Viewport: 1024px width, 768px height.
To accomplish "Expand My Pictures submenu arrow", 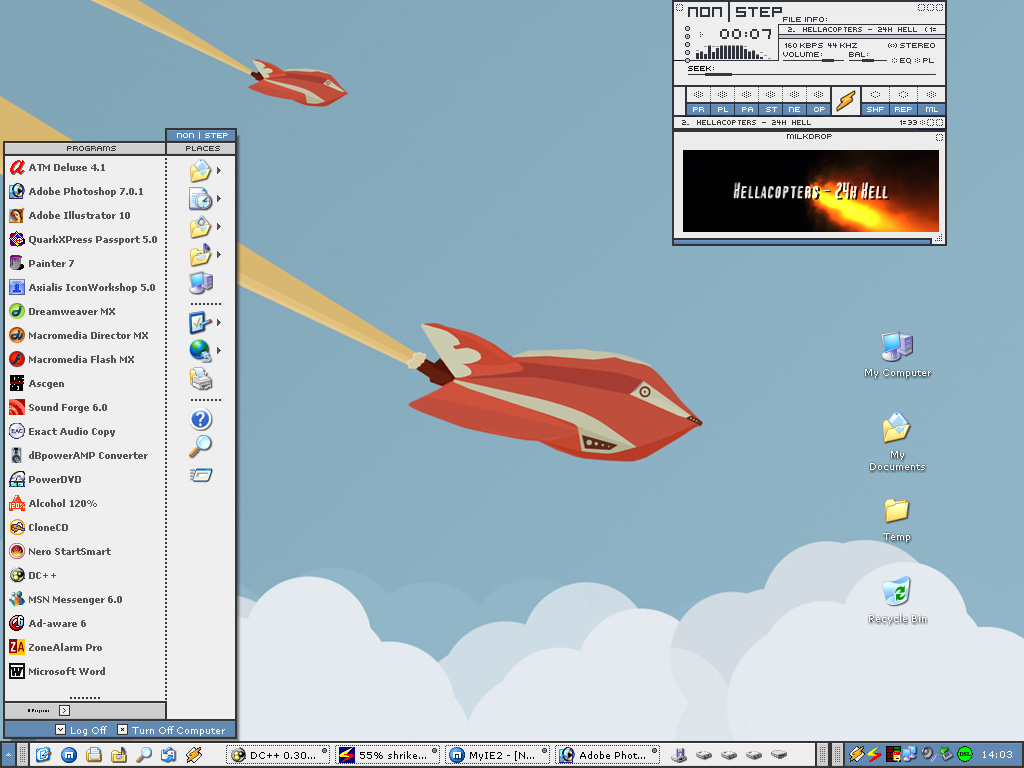I will (x=219, y=227).
